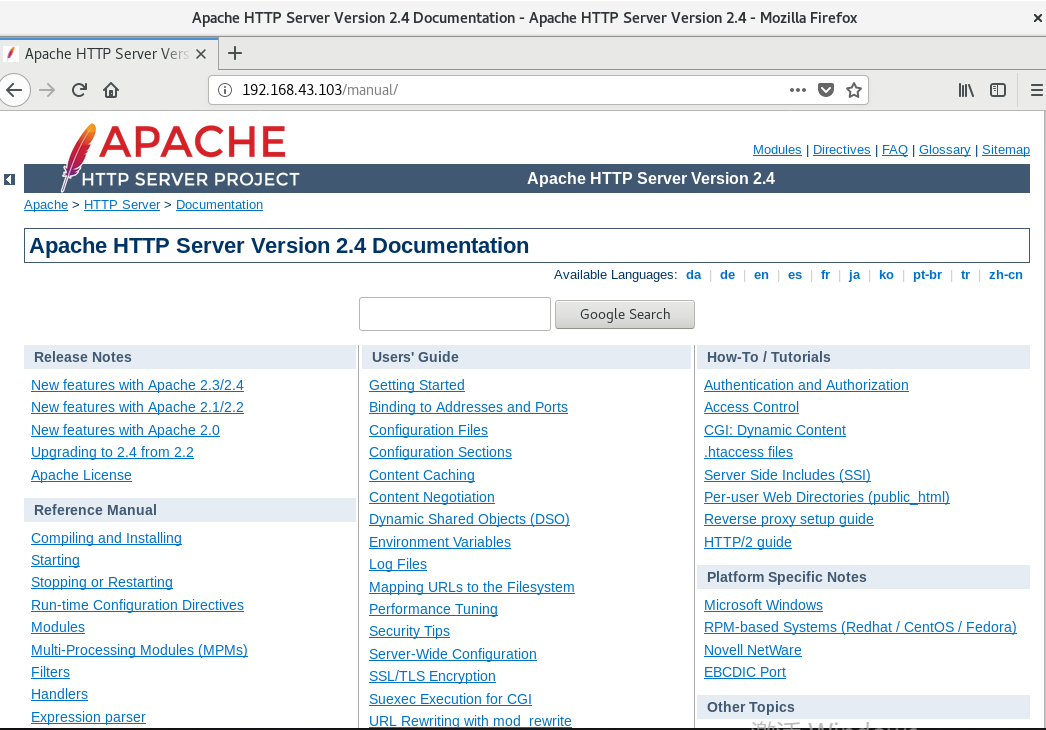Switch language to pt-br

(927, 275)
